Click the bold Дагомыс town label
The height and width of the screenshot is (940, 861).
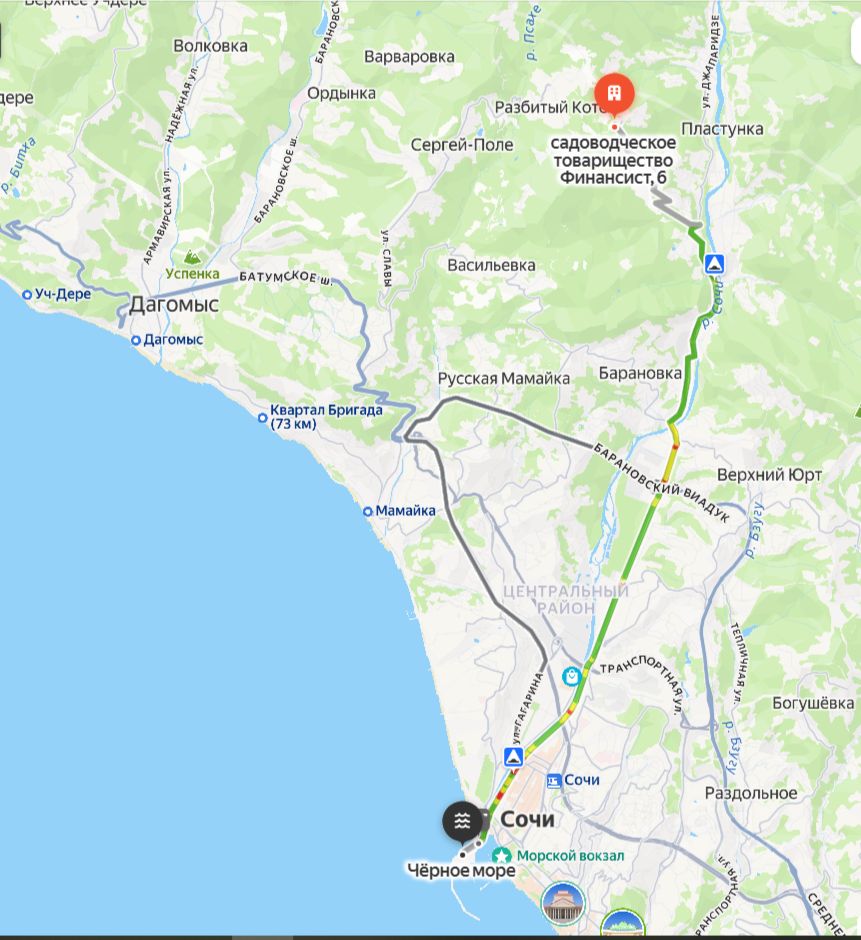[174, 305]
